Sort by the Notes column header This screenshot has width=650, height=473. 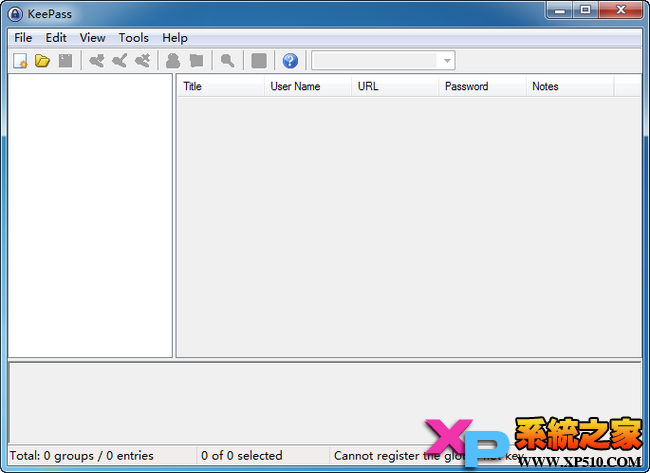tap(570, 86)
